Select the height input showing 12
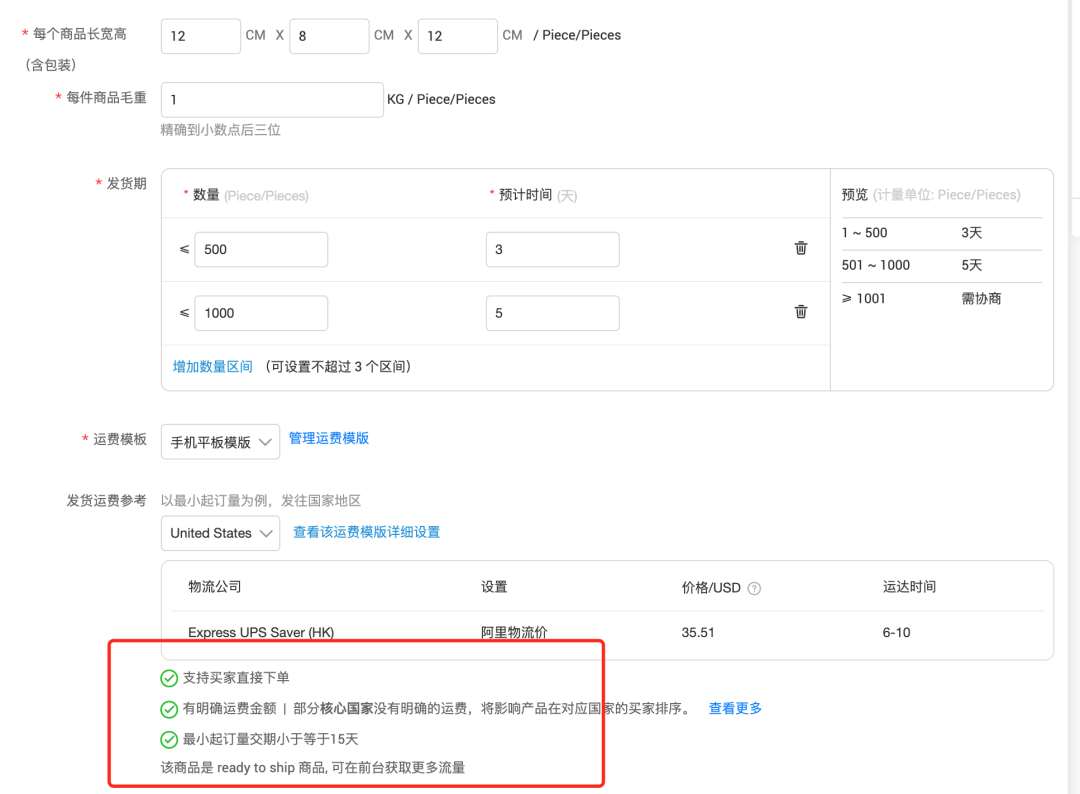The image size is (1080, 794). 457,35
